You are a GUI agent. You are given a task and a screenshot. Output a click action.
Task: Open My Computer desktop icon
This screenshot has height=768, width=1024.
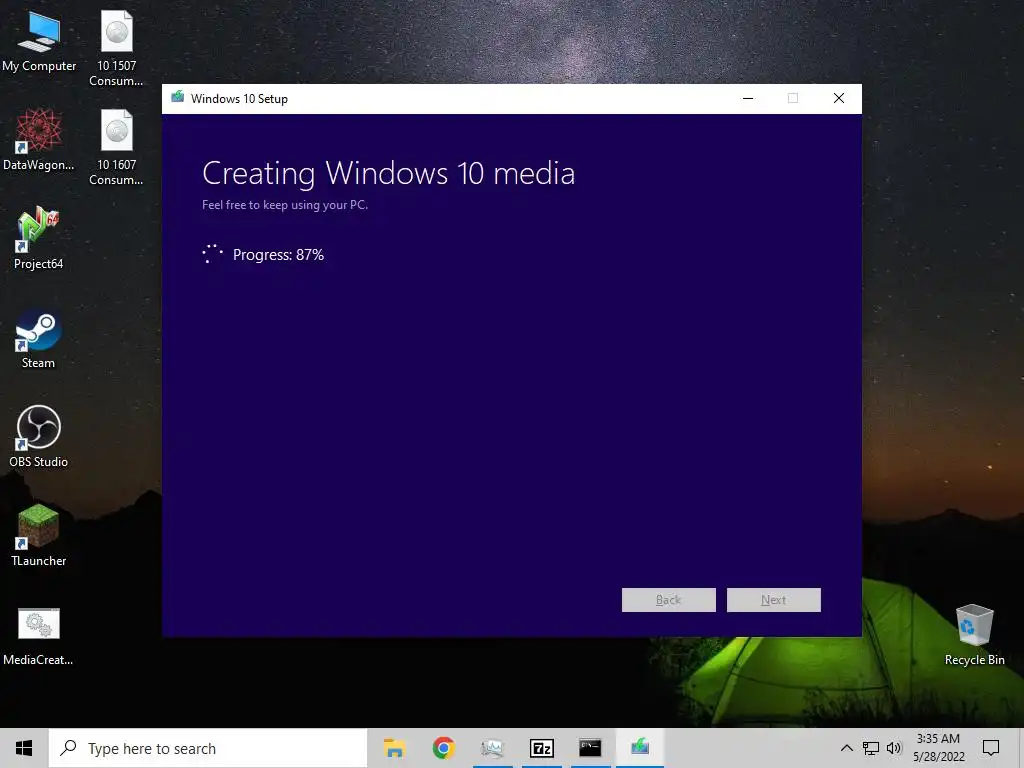39,42
